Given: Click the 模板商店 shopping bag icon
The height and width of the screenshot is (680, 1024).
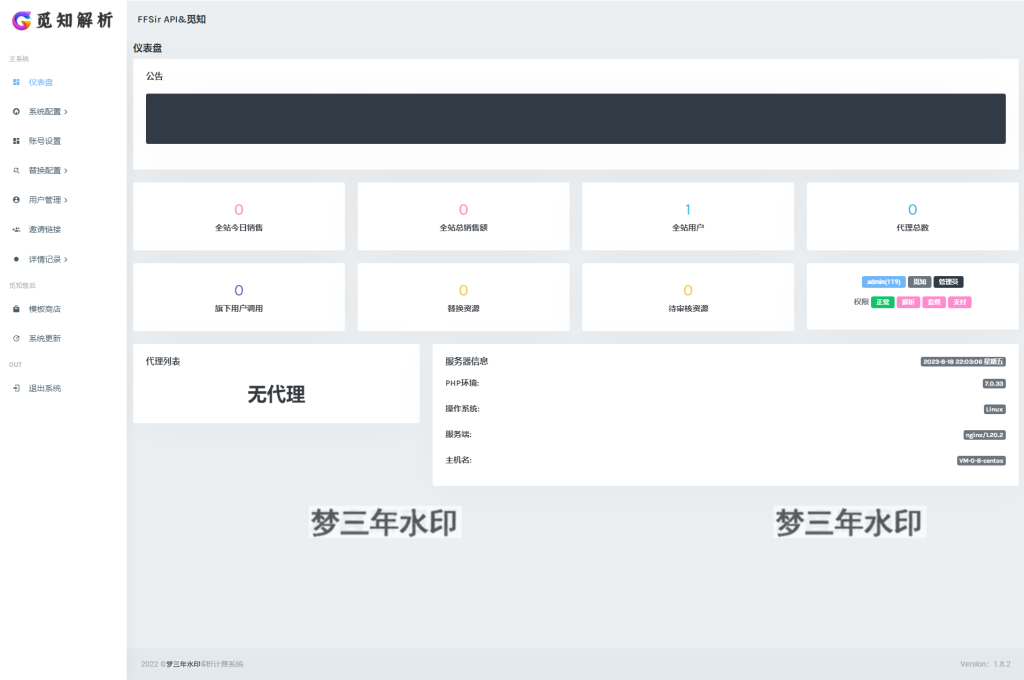Looking at the screenshot, I should coord(16,309).
